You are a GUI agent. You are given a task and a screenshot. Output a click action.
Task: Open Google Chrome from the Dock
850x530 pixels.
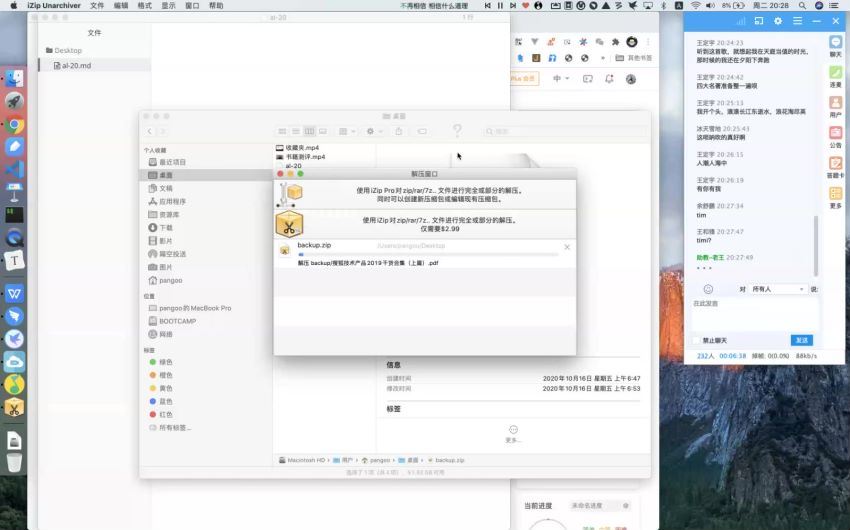coord(14,125)
